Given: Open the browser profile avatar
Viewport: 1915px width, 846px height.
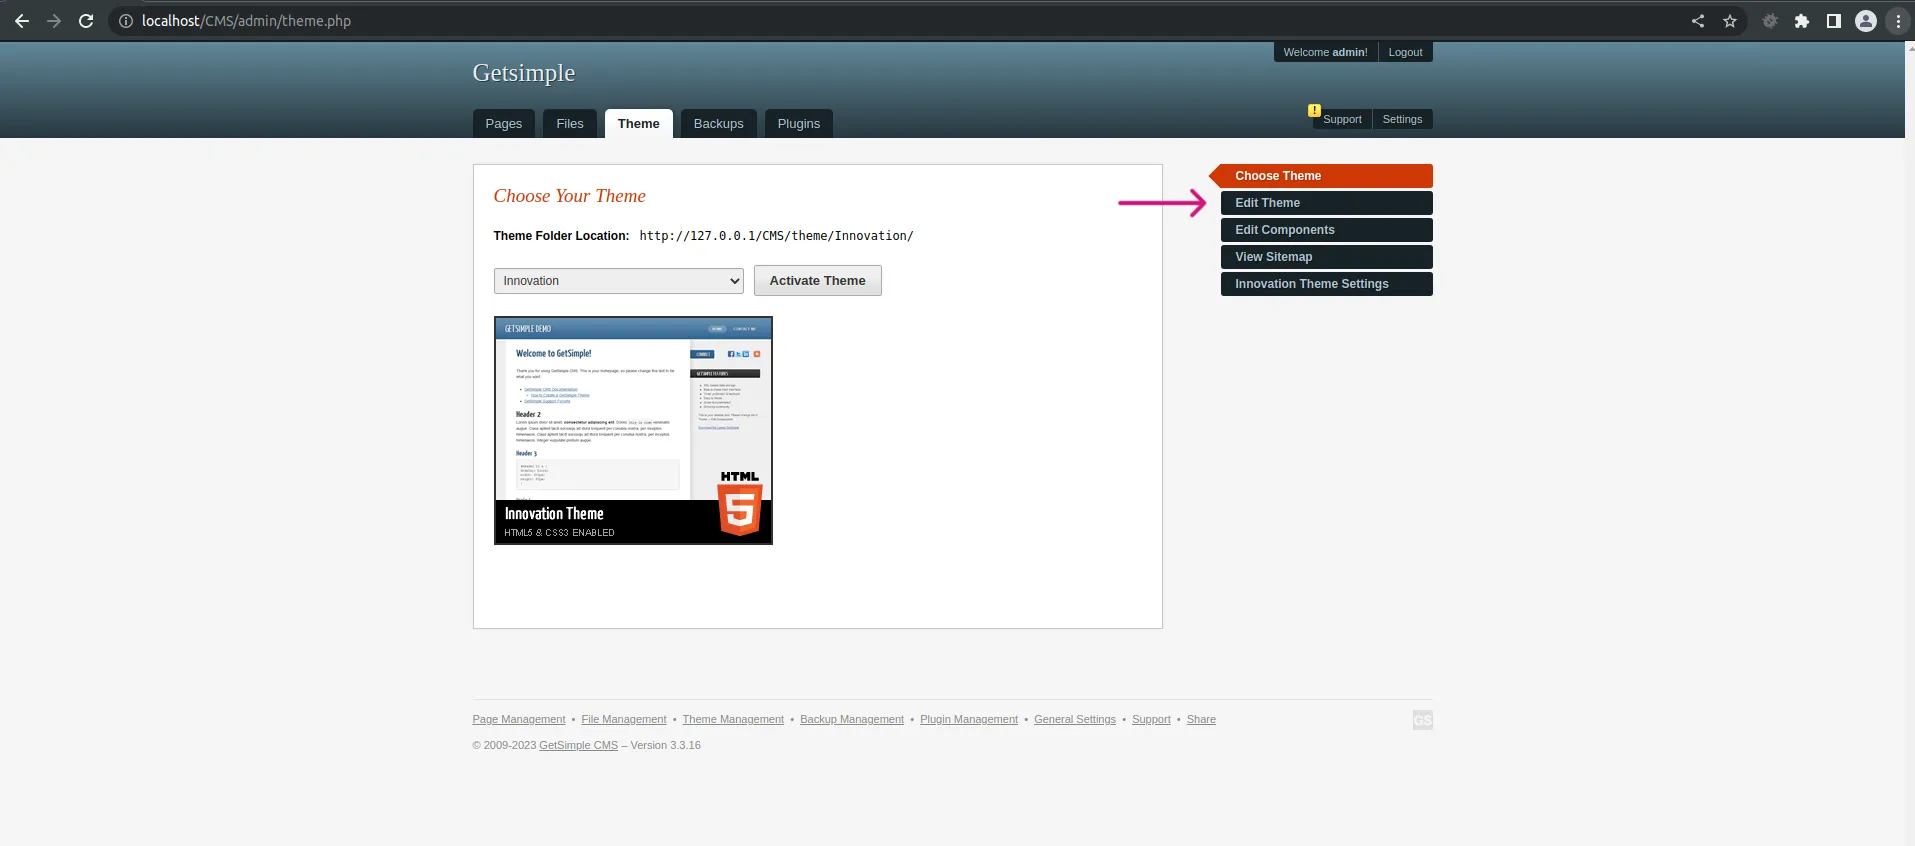Looking at the screenshot, I should coord(1866,21).
